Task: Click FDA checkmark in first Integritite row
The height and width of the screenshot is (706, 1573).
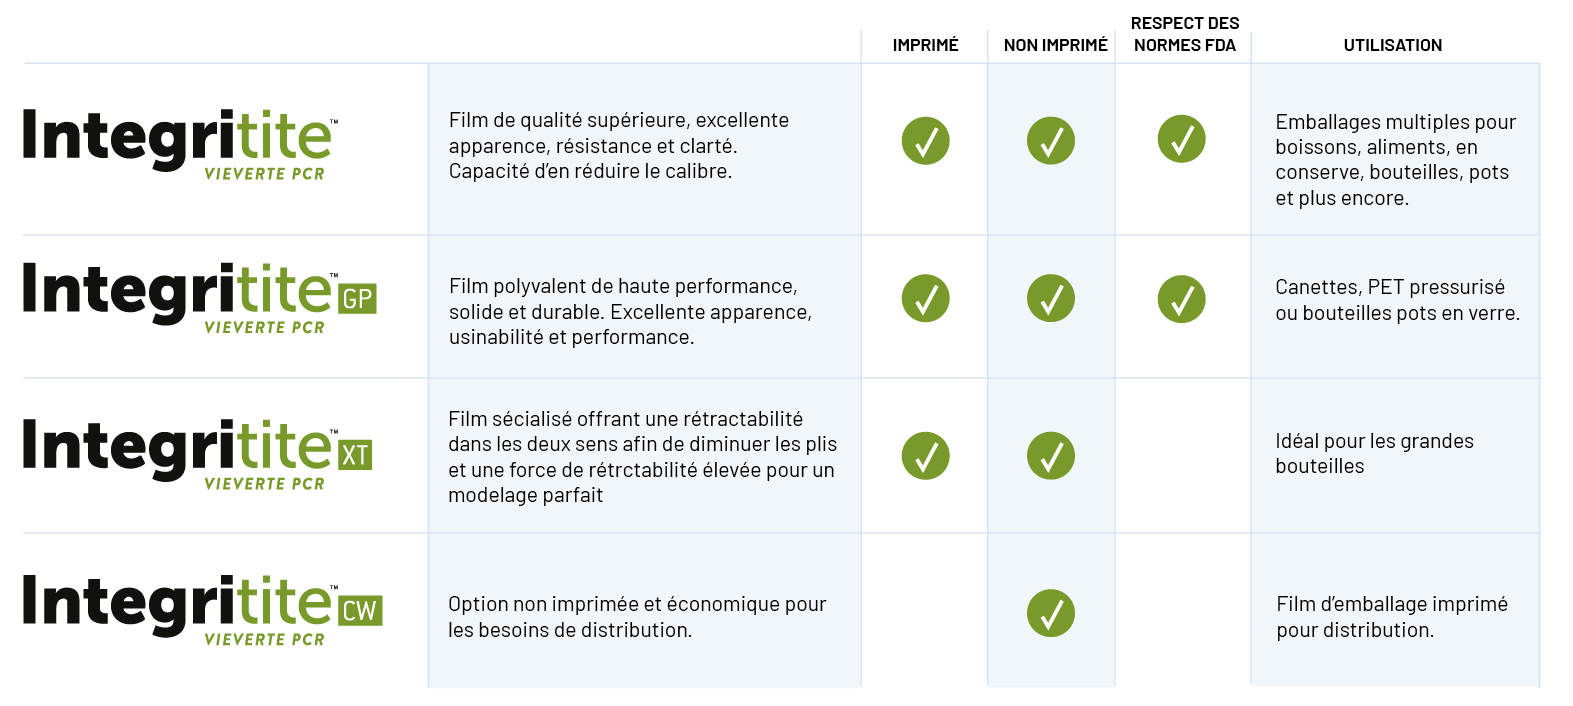Action: pos(1181,139)
